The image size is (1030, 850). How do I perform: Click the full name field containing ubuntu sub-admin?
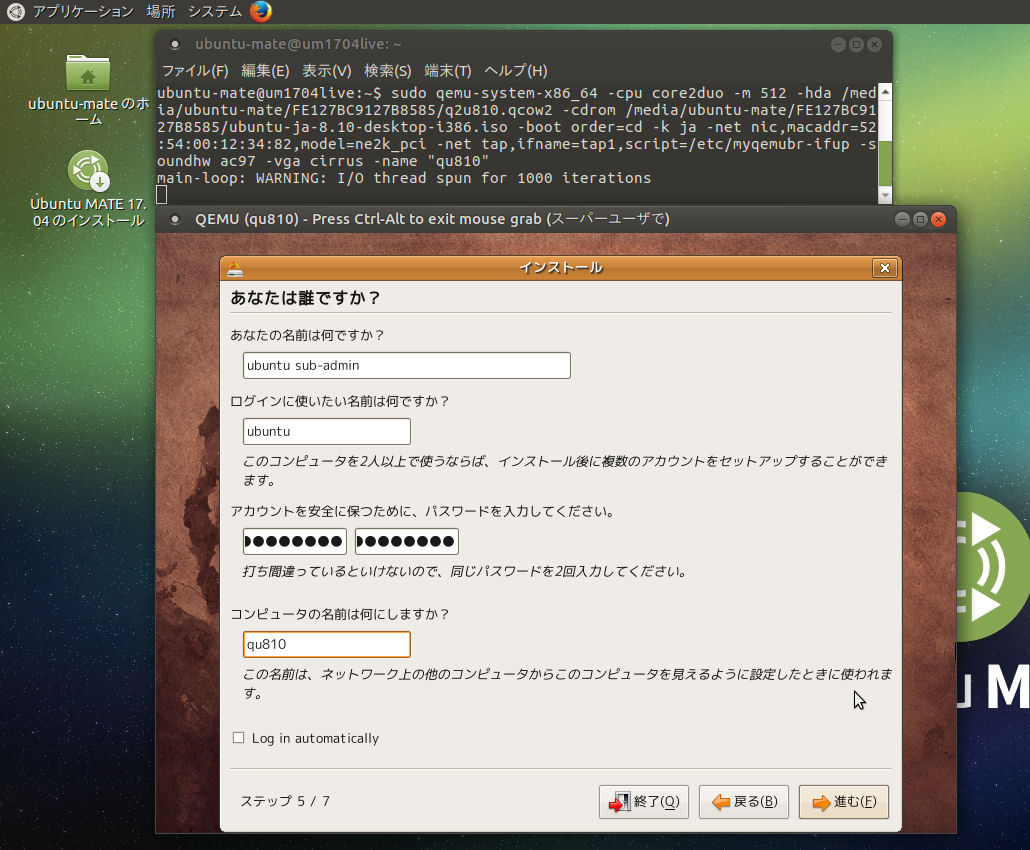coord(407,365)
